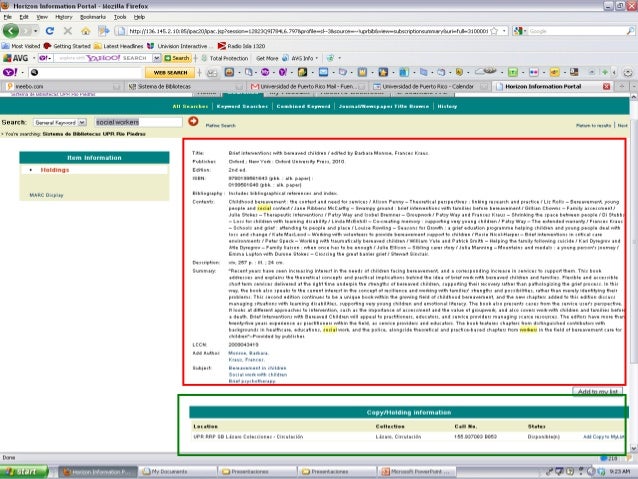The height and width of the screenshot is (479, 638).
Task: Click the social workers search input field
Action: pyautogui.click(x=138, y=122)
